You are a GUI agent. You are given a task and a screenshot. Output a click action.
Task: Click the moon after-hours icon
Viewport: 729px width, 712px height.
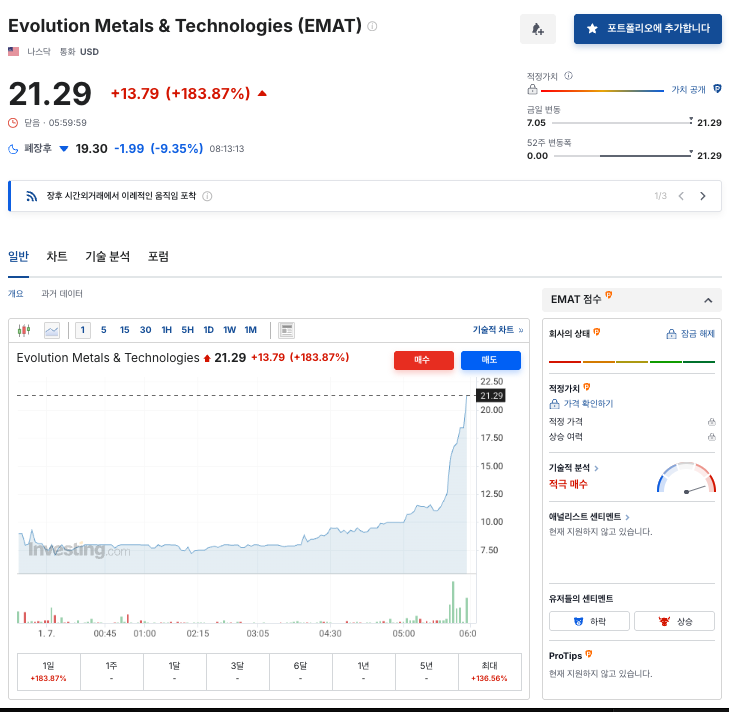coord(13,149)
